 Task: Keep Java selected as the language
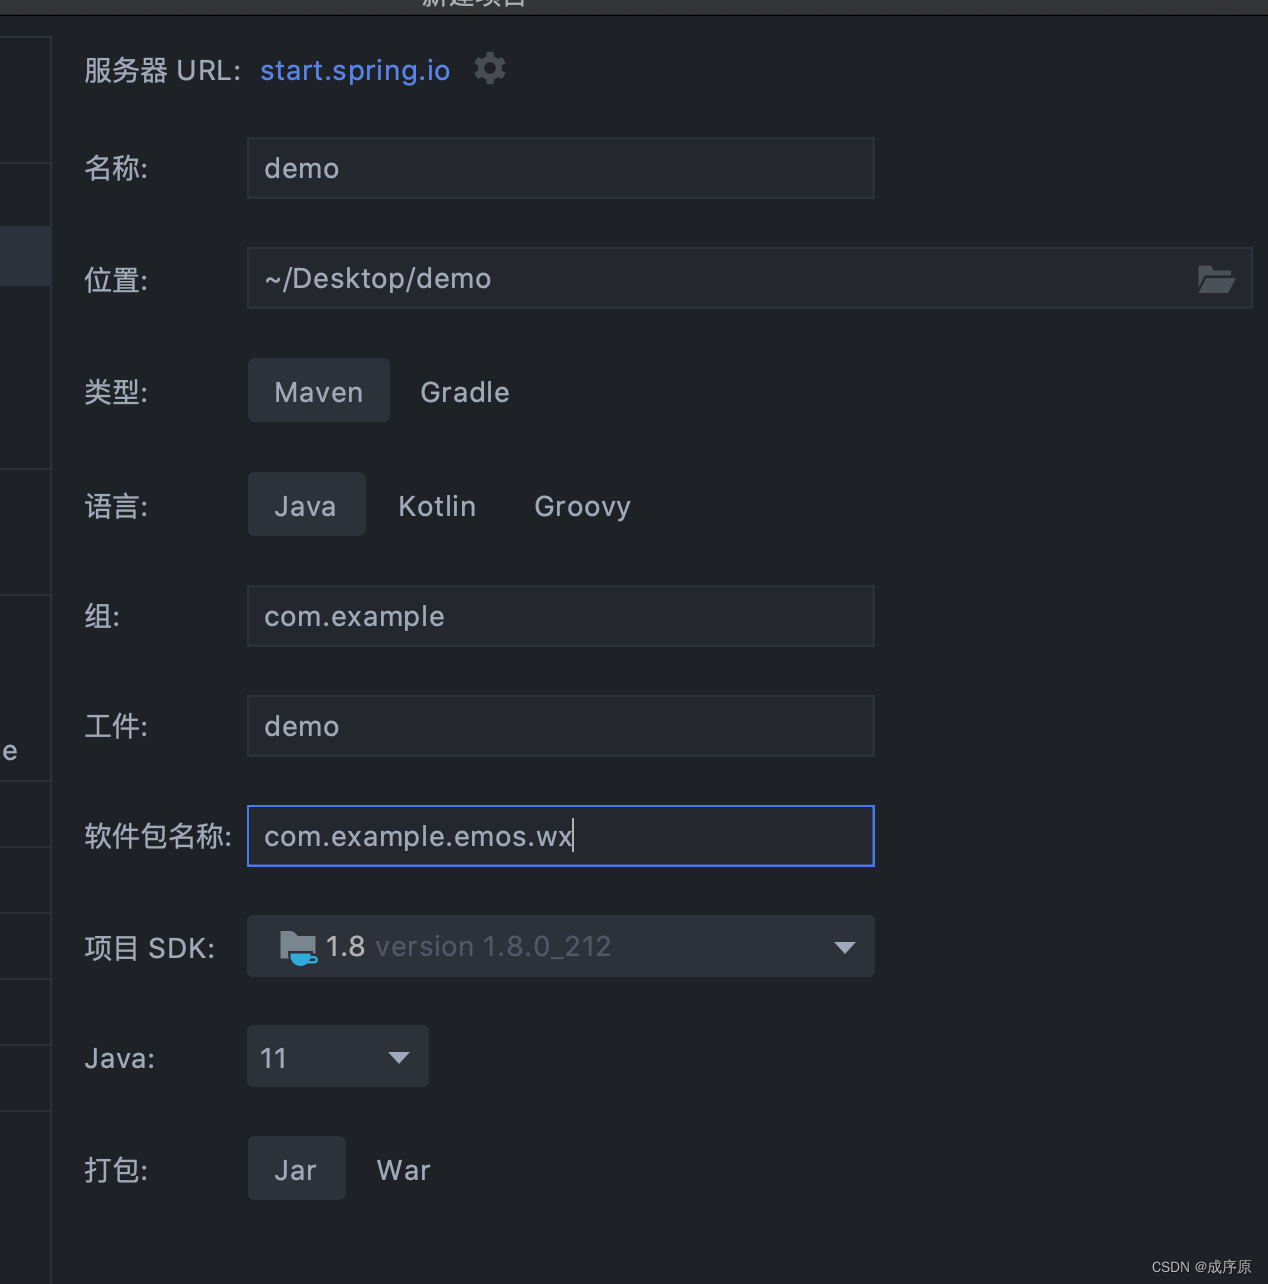point(306,505)
